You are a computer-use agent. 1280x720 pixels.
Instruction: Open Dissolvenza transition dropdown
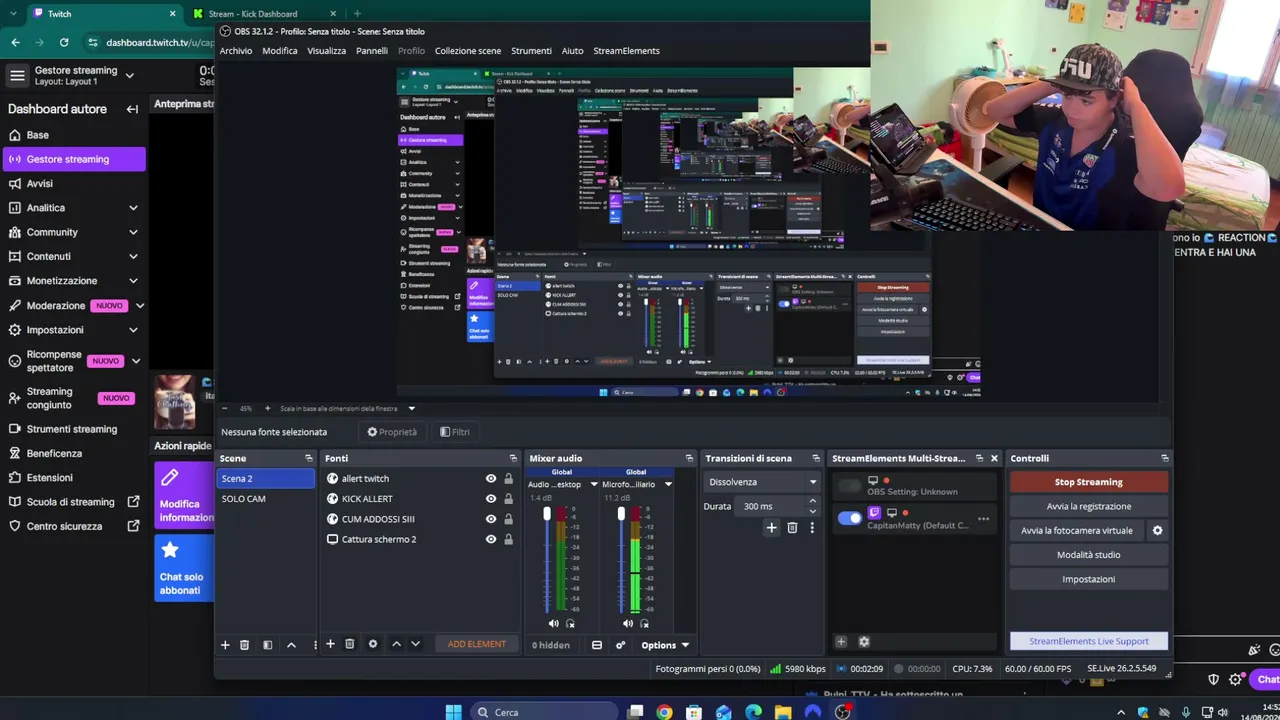click(762, 482)
